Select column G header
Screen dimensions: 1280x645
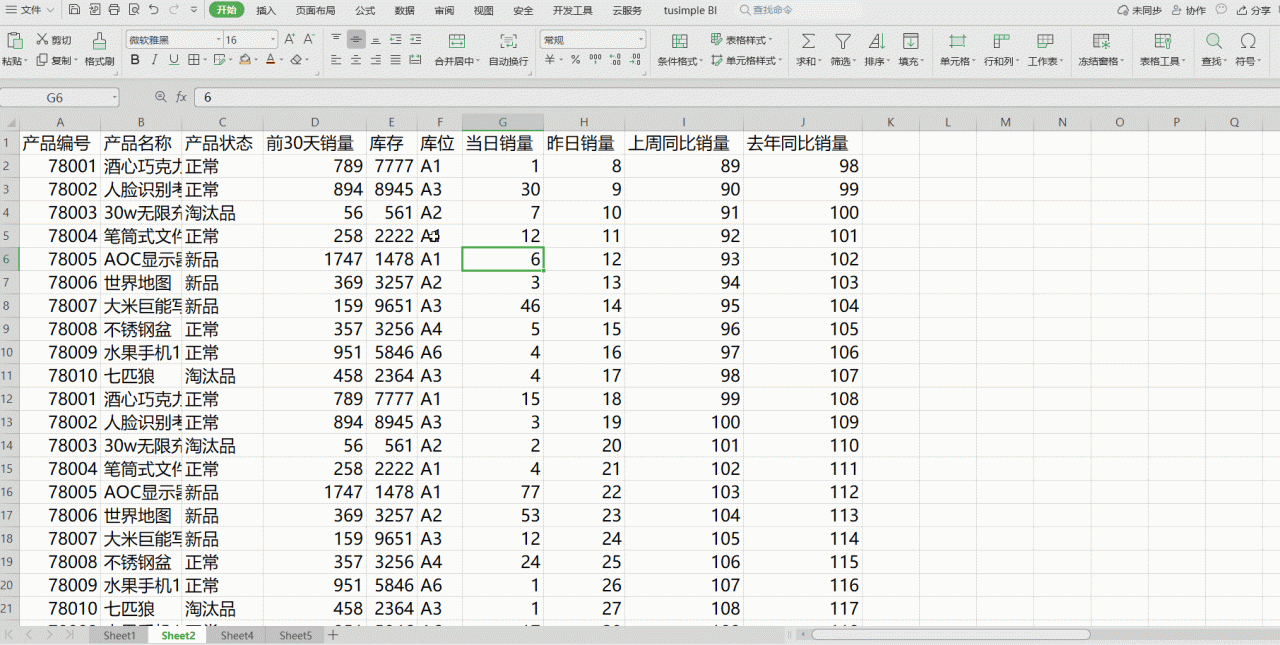pyautogui.click(x=503, y=122)
